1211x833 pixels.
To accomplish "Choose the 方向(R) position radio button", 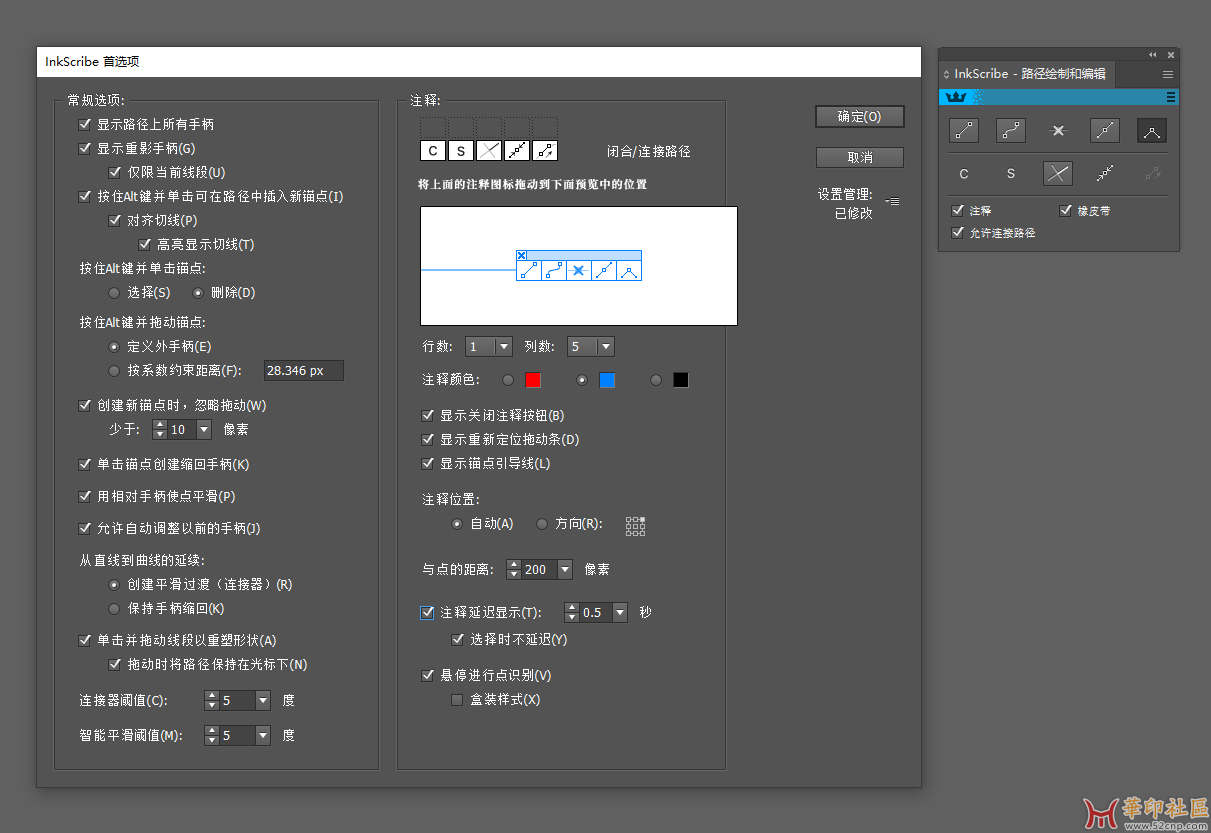I will pos(543,524).
